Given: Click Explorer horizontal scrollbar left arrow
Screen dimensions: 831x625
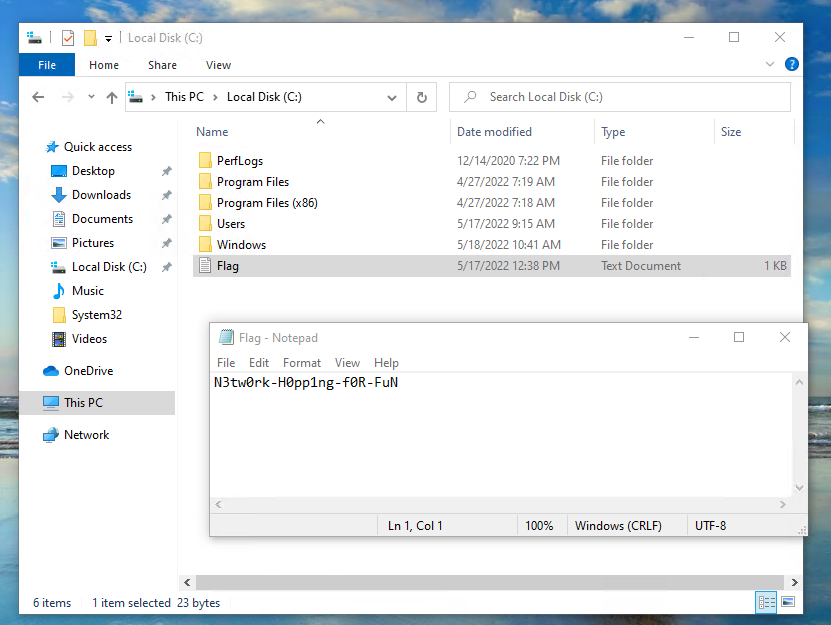Looking at the screenshot, I should tap(187, 582).
